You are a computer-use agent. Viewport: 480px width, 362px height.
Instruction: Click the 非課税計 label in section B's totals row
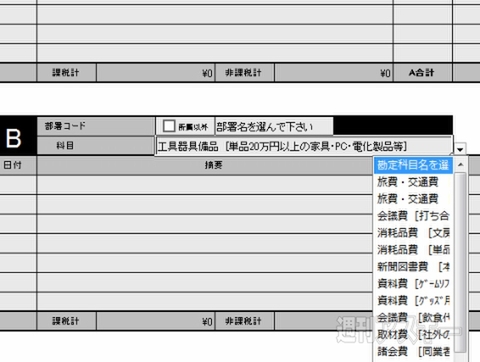coord(244,321)
